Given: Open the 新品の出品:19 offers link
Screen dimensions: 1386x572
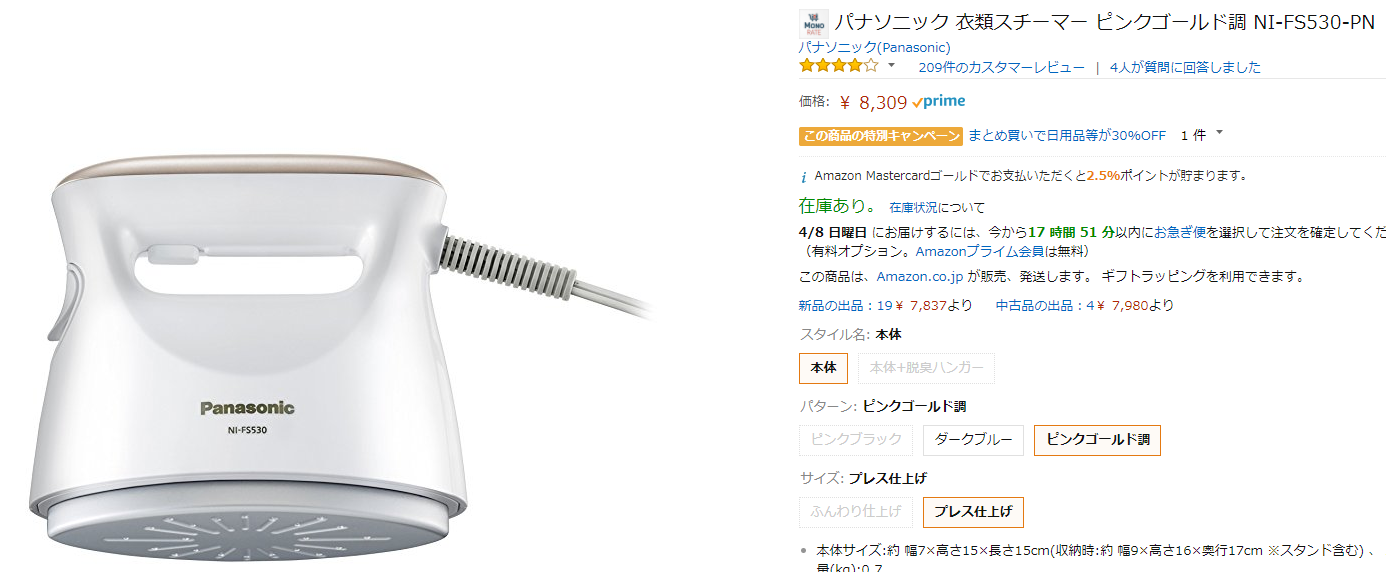Looking at the screenshot, I should pyautogui.click(x=885, y=305).
